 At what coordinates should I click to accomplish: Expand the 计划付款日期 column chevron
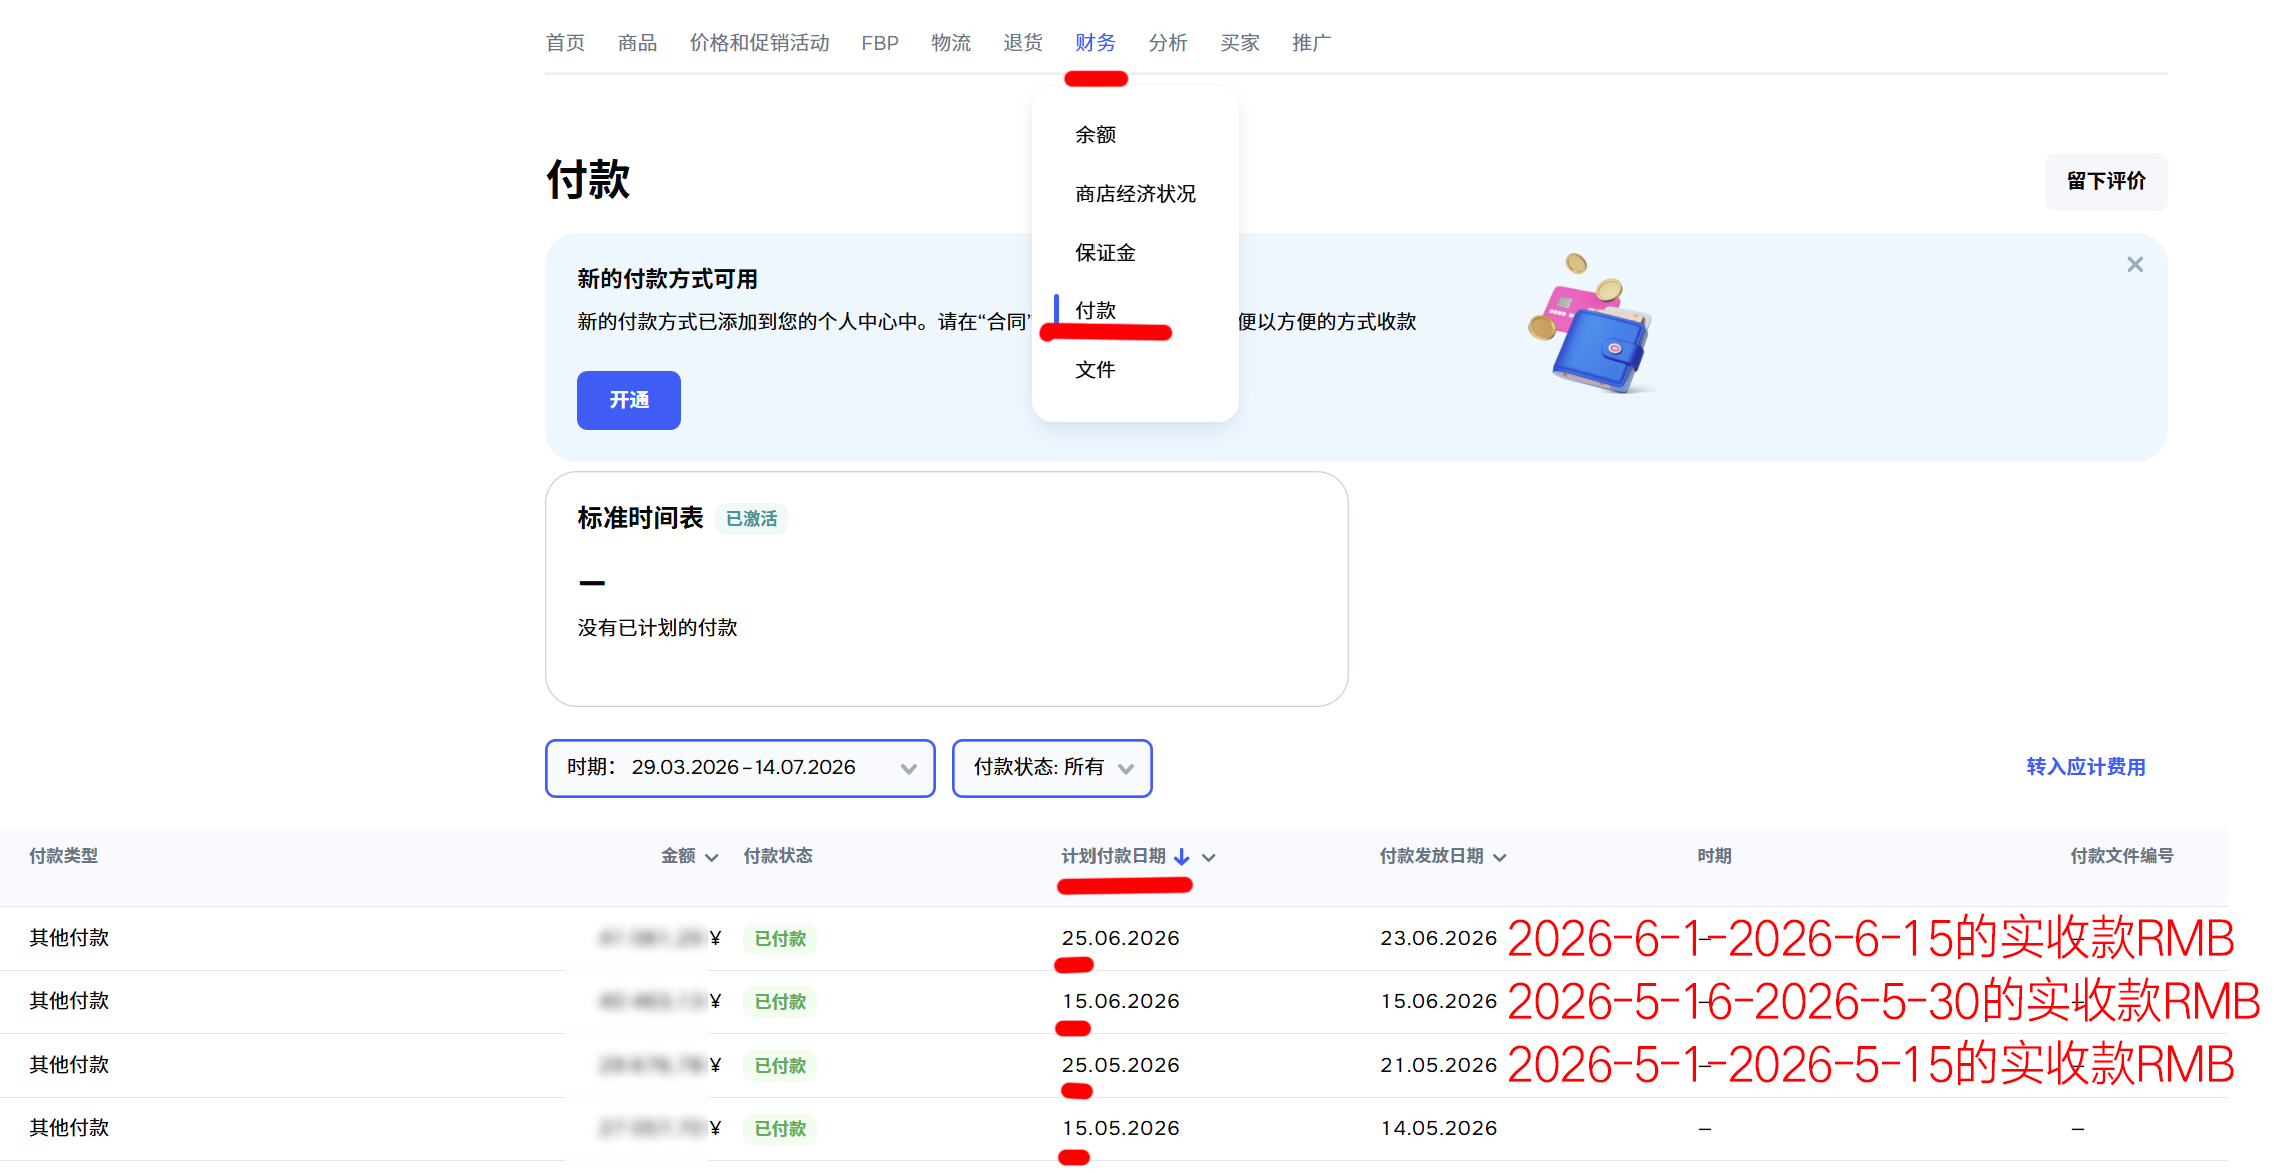coord(1209,858)
